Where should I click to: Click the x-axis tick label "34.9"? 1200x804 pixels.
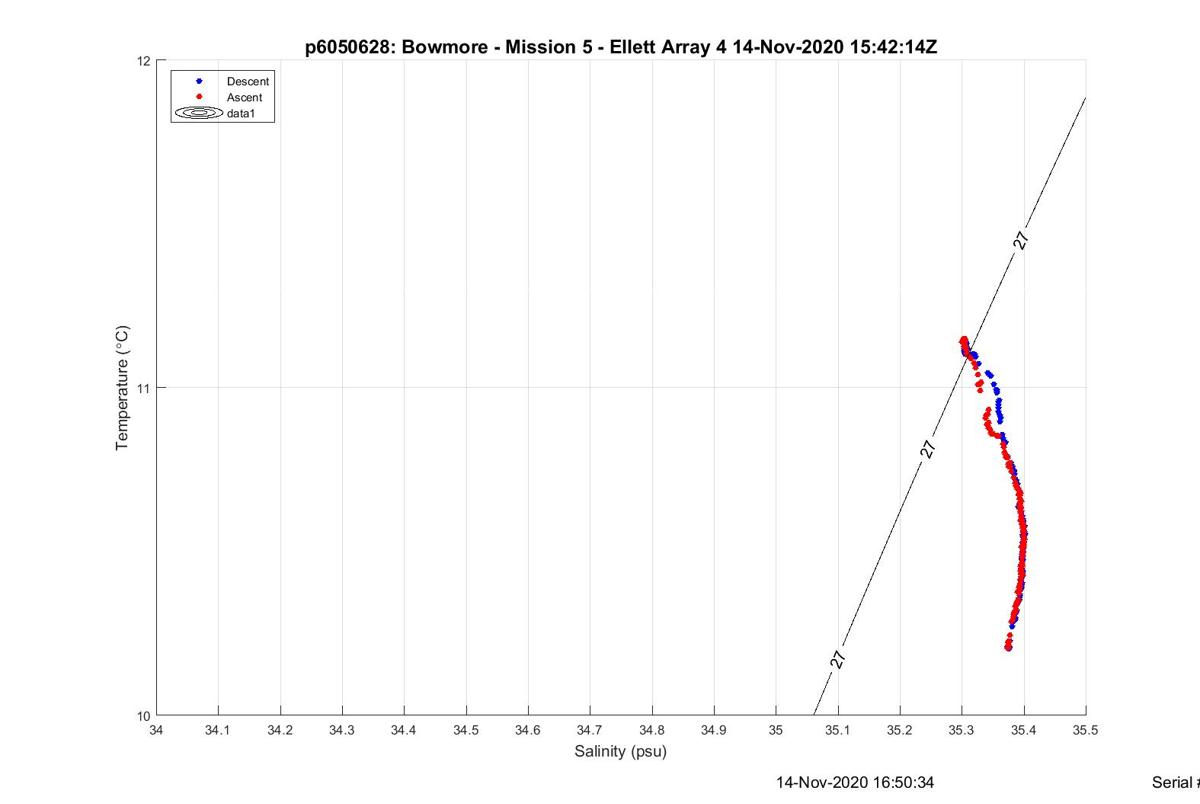[x=713, y=731]
